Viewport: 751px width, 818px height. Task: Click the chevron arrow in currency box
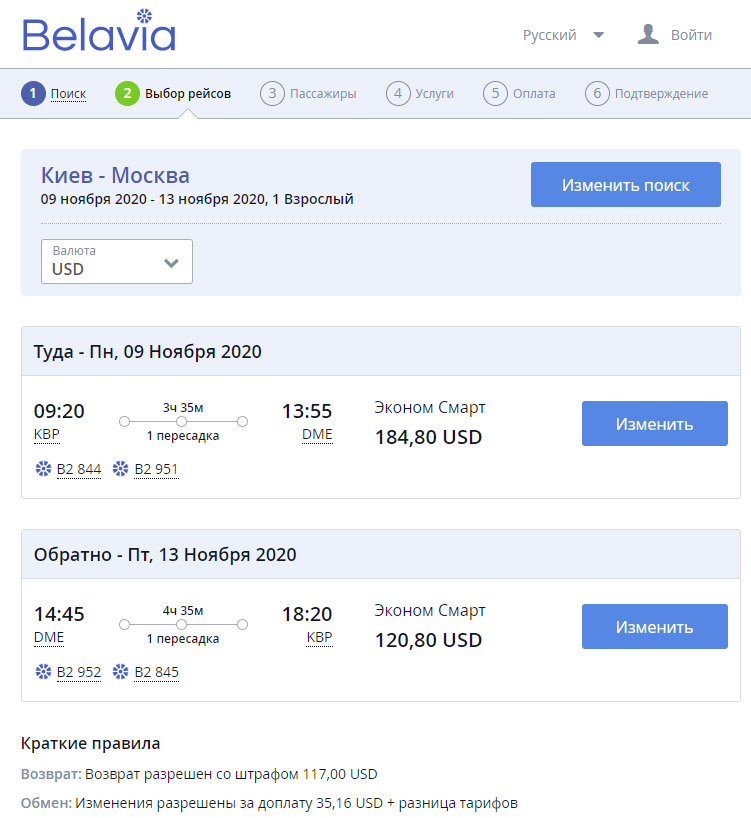(171, 263)
